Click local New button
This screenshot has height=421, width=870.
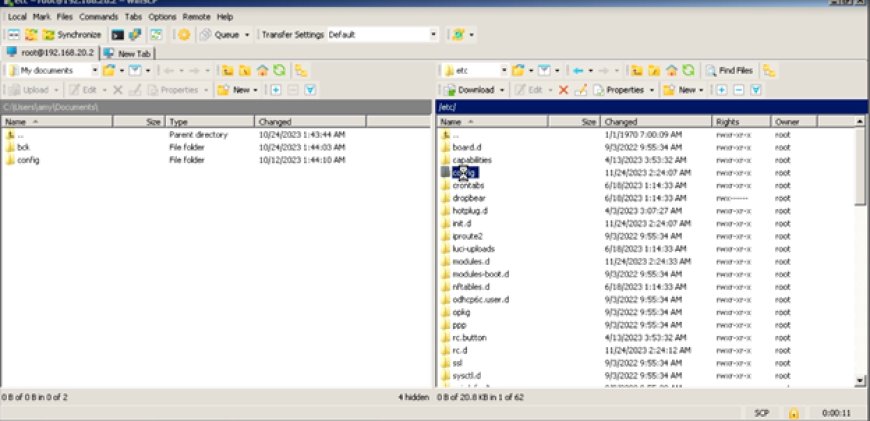tap(234, 90)
